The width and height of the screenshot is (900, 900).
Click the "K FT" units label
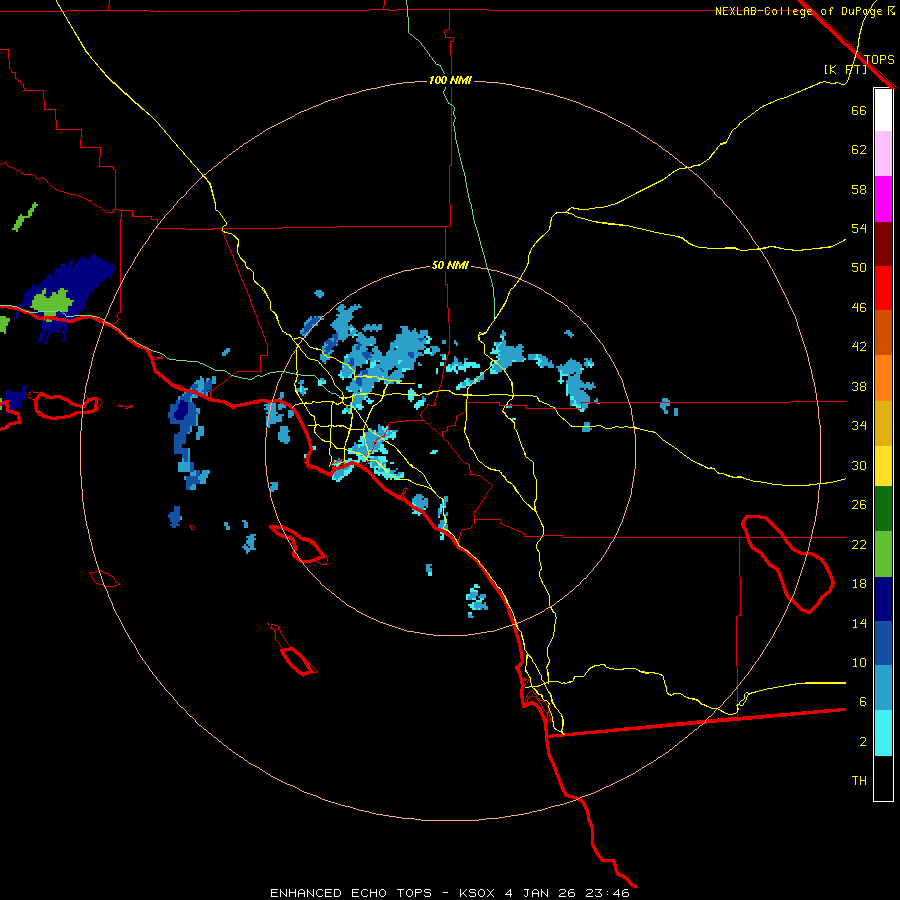845,69
